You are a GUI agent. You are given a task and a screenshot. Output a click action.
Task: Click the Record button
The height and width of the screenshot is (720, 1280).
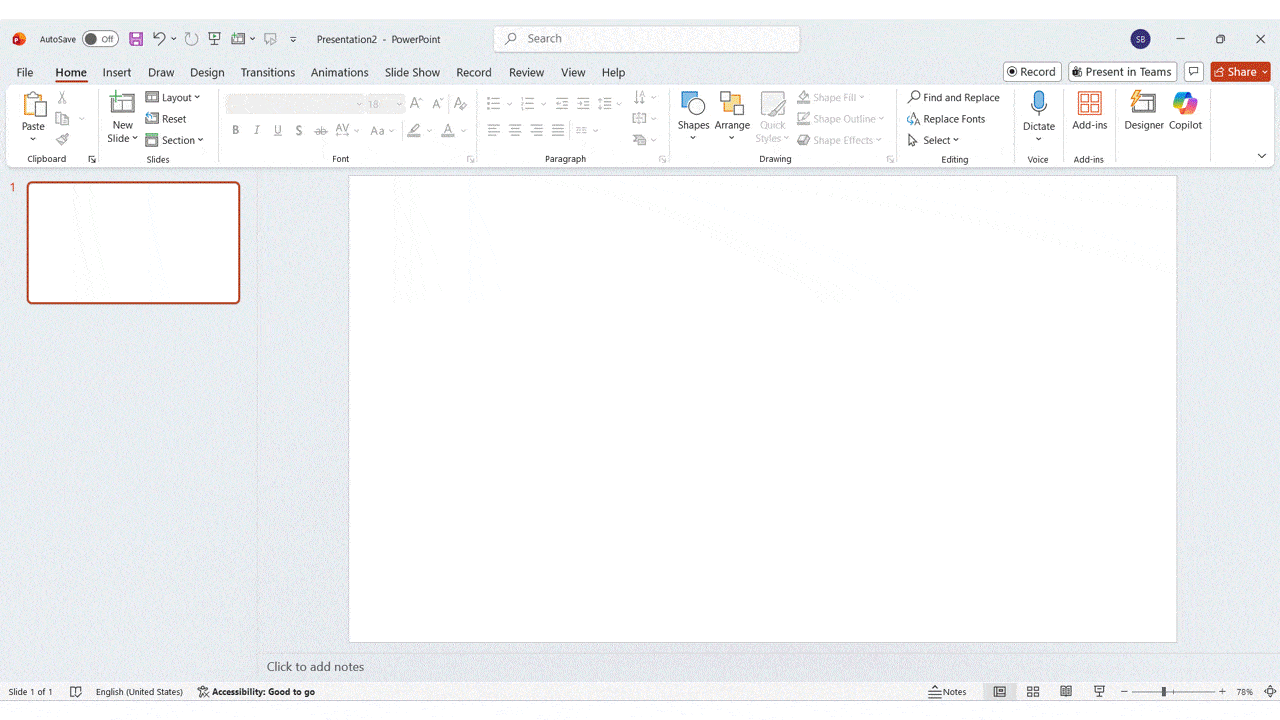click(1031, 71)
